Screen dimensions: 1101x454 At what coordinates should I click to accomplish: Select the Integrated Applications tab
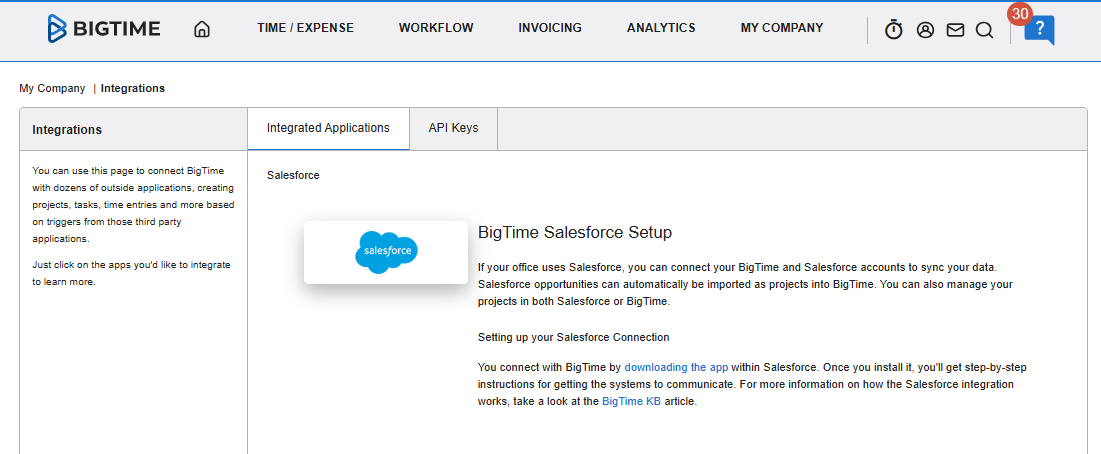point(328,128)
